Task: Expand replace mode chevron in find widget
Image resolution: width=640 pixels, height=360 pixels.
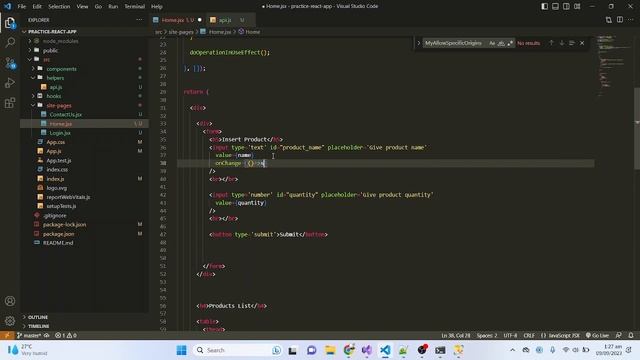Action: [418, 43]
